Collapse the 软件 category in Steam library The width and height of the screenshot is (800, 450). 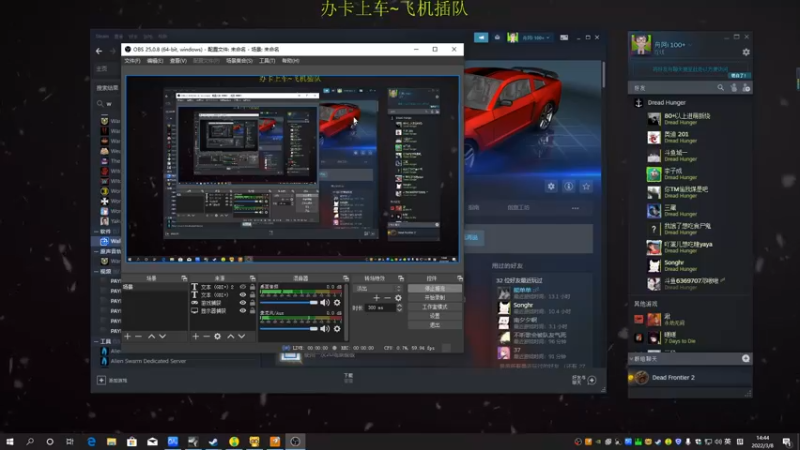(x=96, y=231)
